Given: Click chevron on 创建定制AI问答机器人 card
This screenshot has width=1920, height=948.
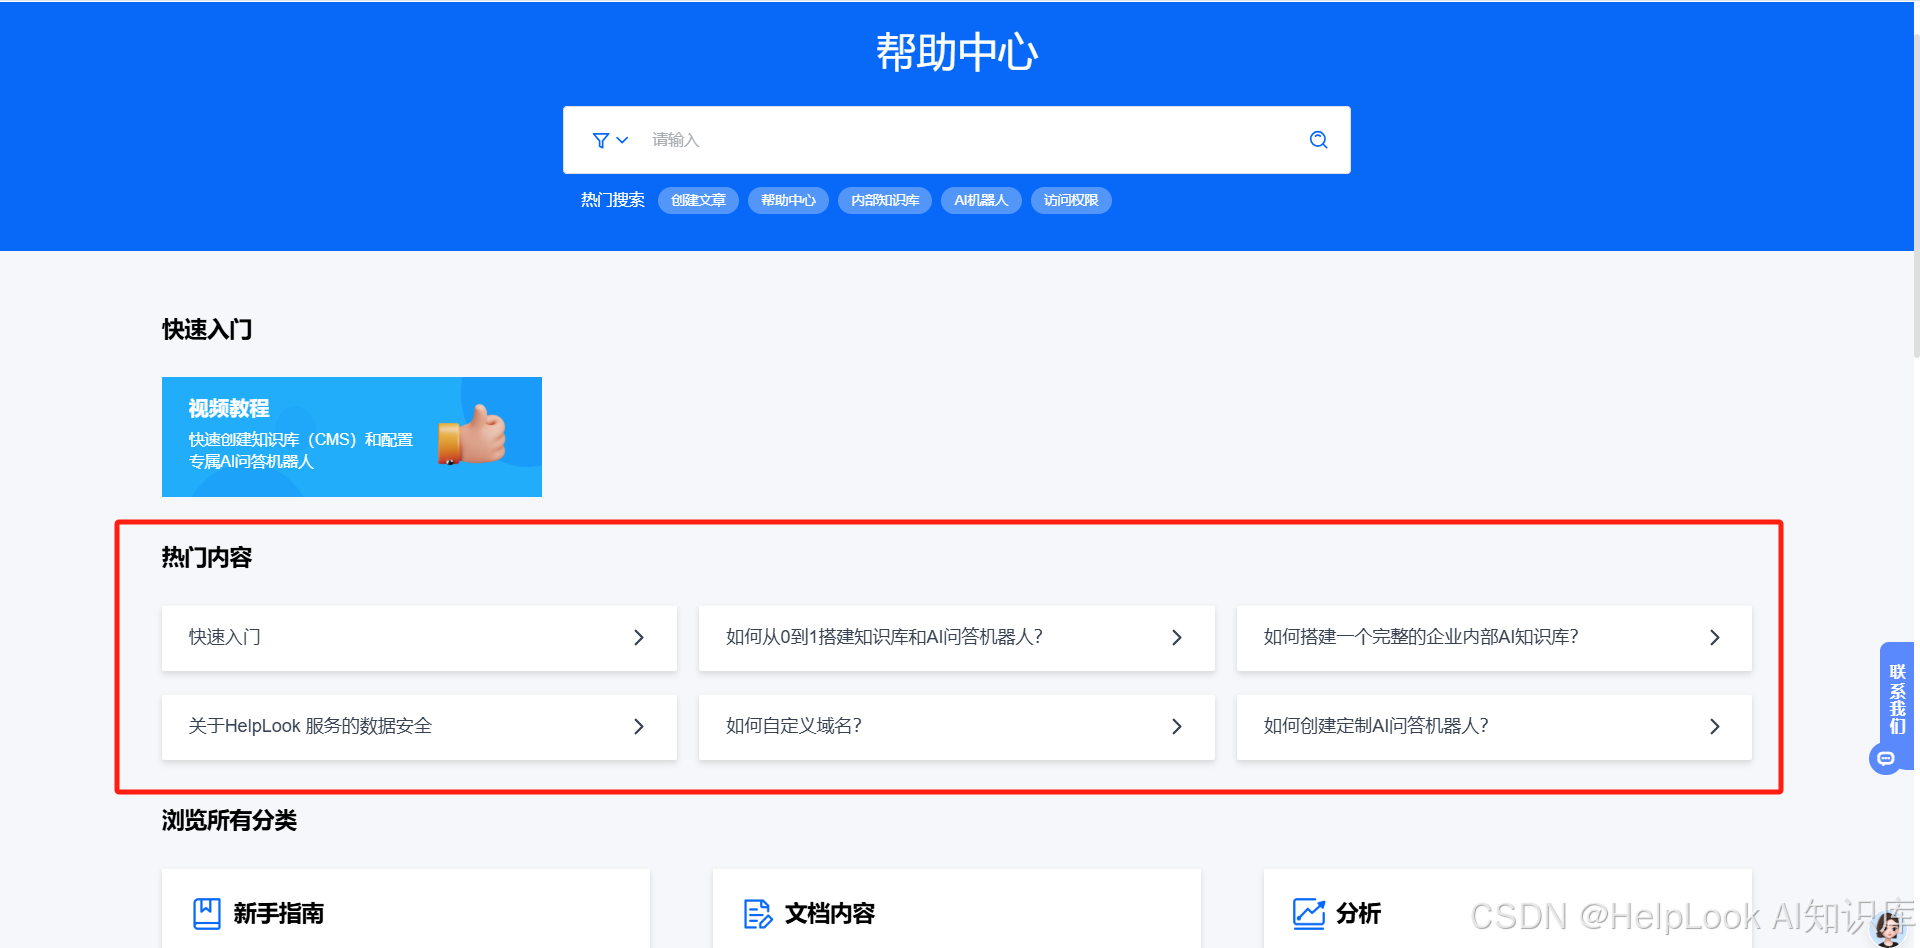Looking at the screenshot, I should pos(1715,727).
